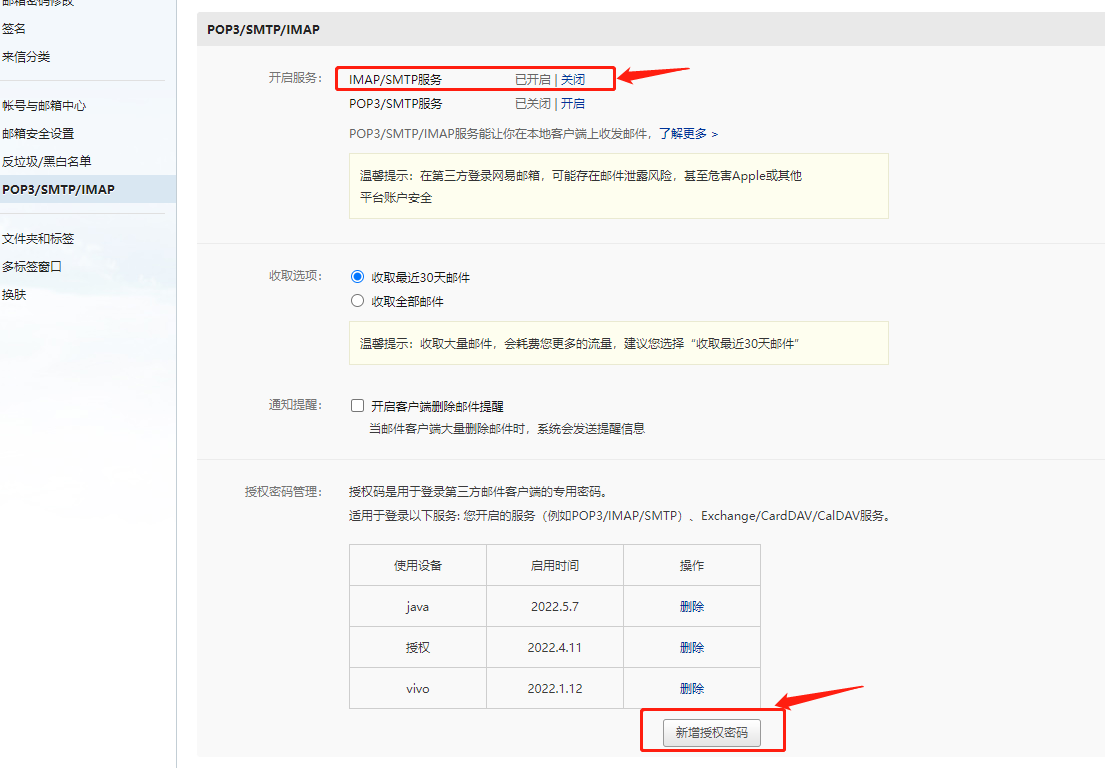Click 新增授权密码 button
The image size is (1105, 768).
(x=712, y=733)
